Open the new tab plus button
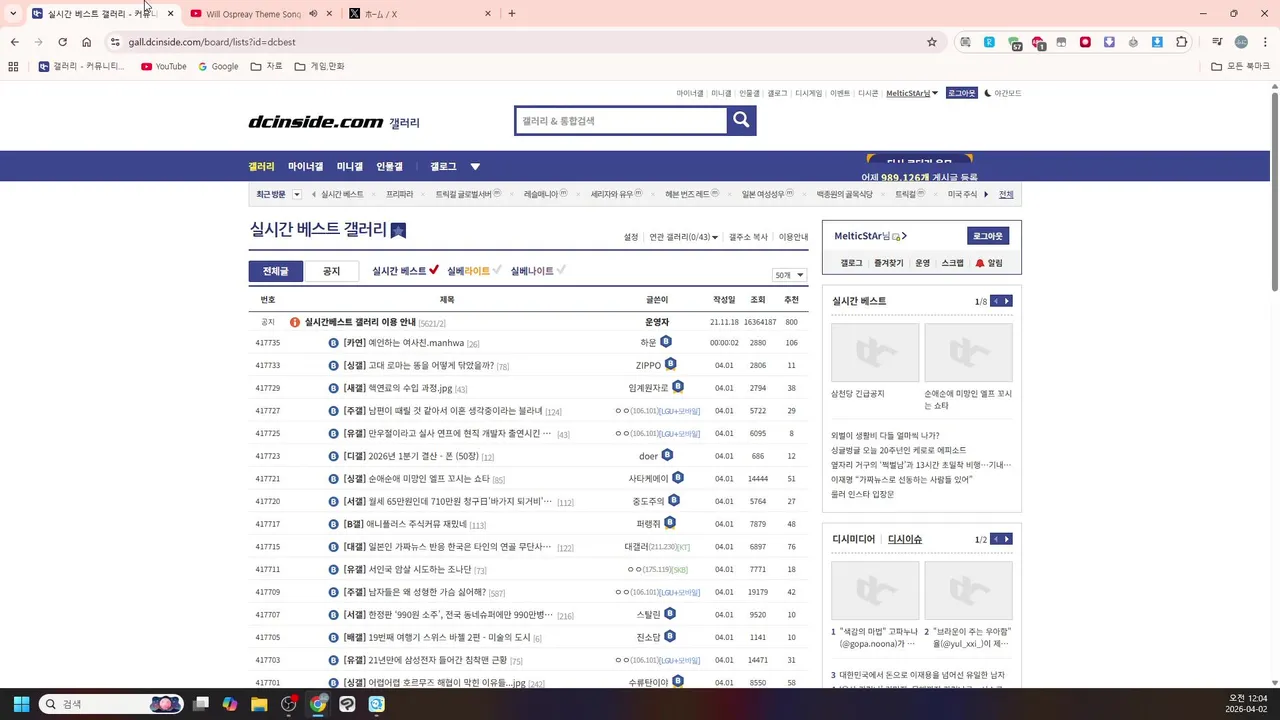1280x720 pixels. 512,14
